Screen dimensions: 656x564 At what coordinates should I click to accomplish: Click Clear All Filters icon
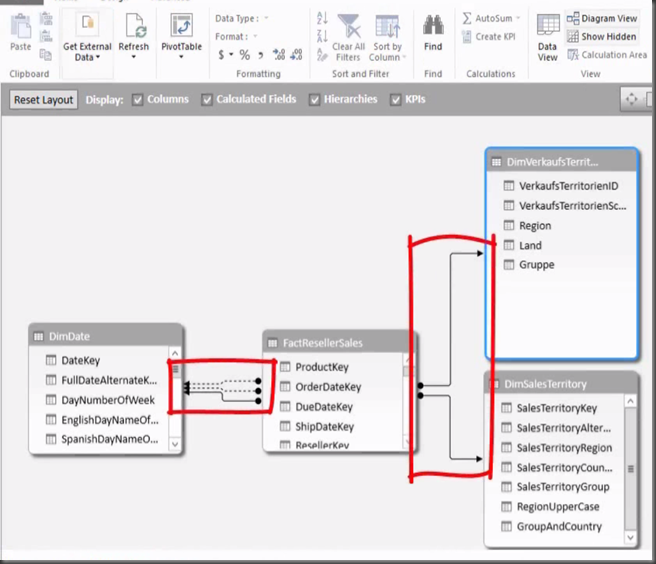[349, 26]
